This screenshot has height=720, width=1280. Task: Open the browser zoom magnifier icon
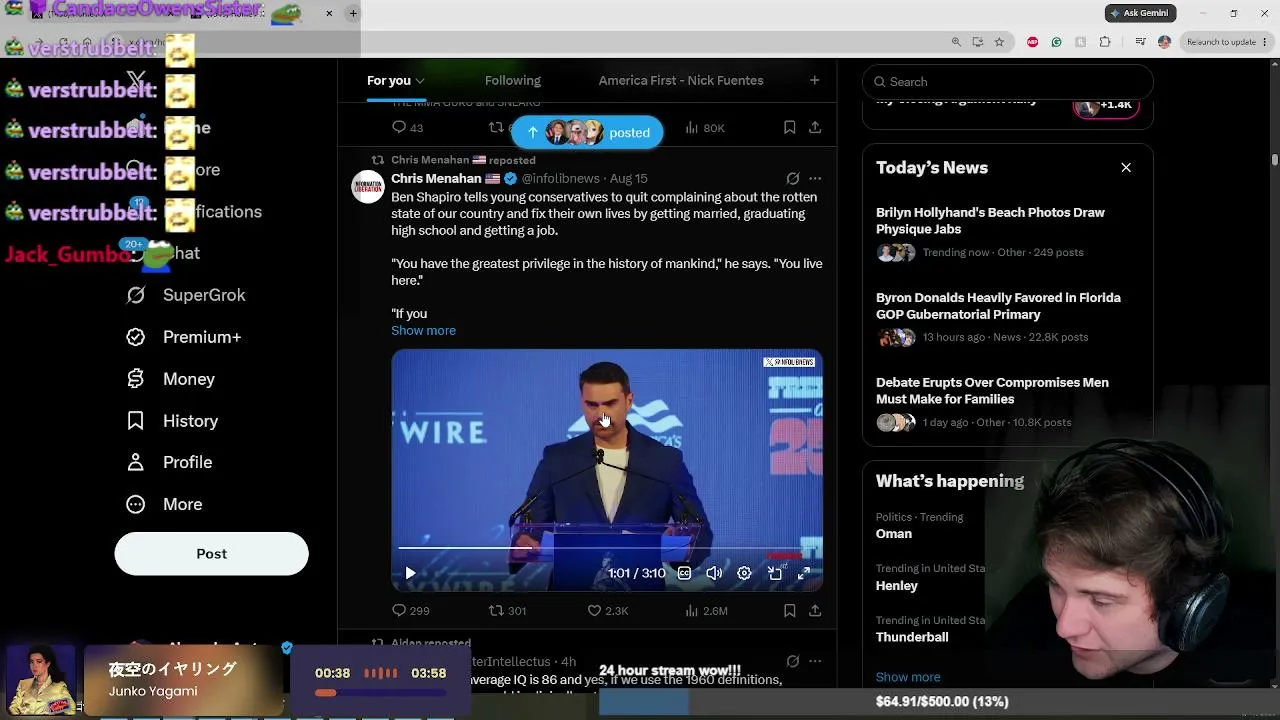click(956, 42)
